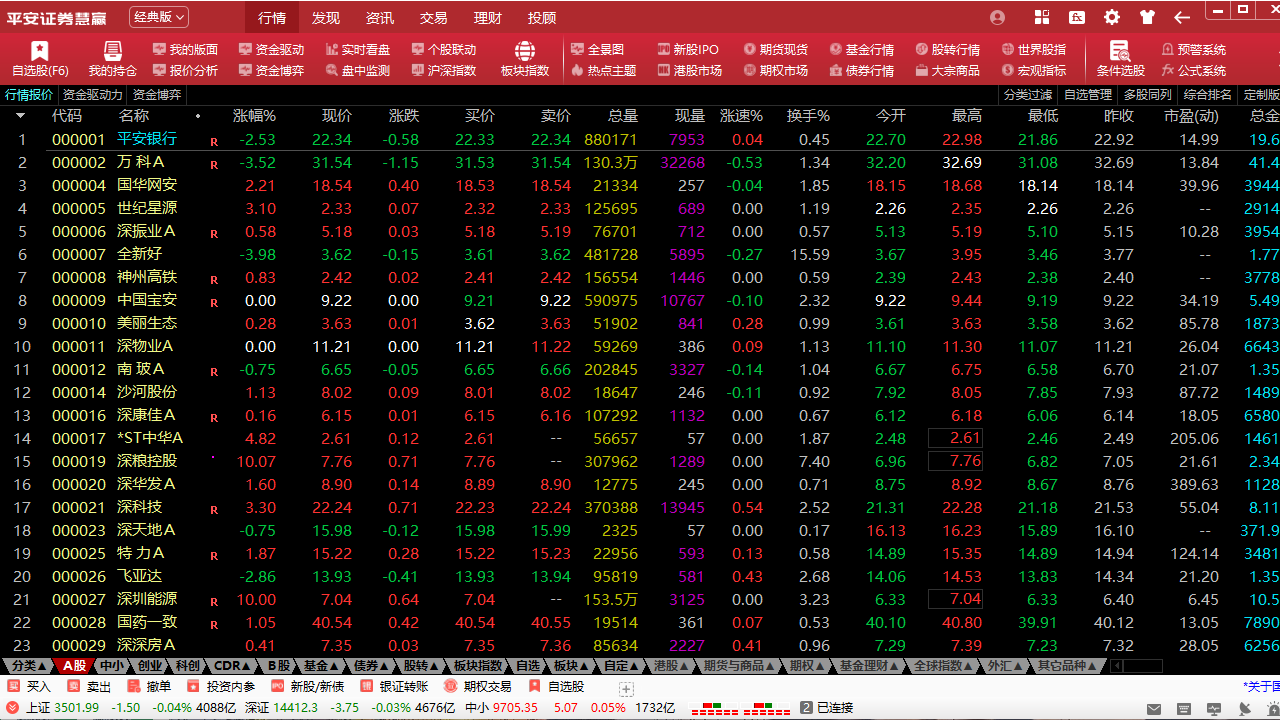Switch to the 发现 main tab
Viewport: 1280px width, 720px height.
pos(326,18)
